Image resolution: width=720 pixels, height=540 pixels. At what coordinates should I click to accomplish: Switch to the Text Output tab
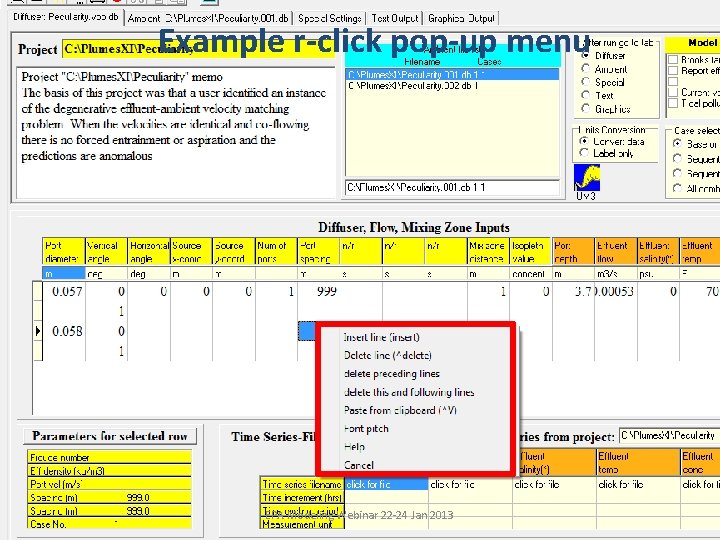[x=394, y=18]
